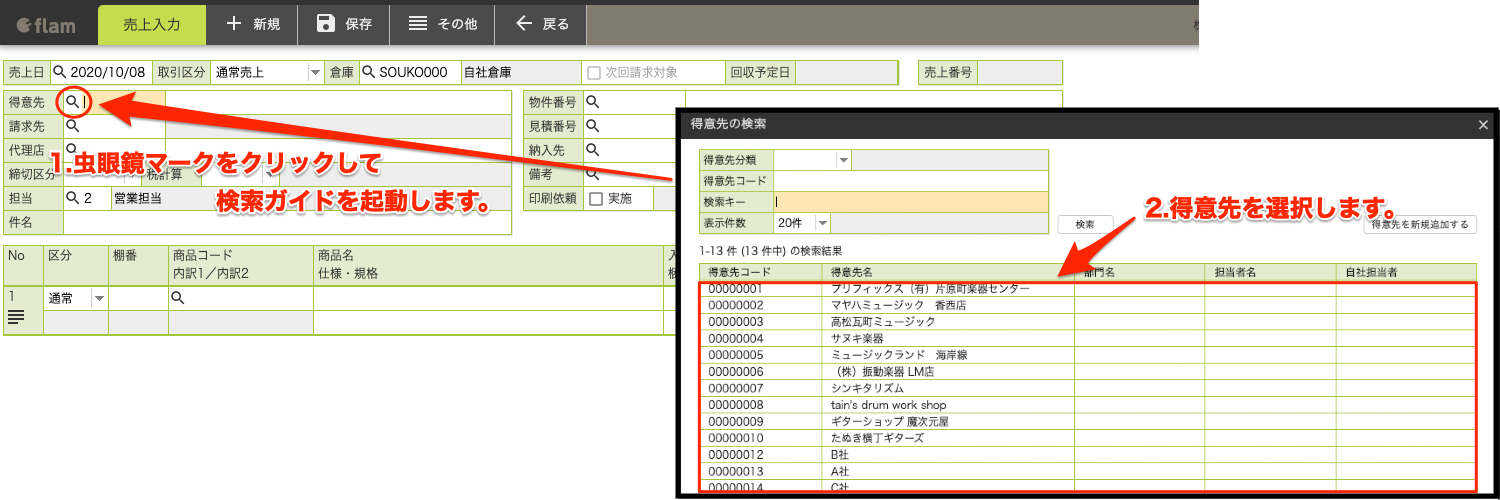1500x500 pixels.
Task: Select ミュージックランド 海岸線 row
Action: click(x=1088, y=355)
